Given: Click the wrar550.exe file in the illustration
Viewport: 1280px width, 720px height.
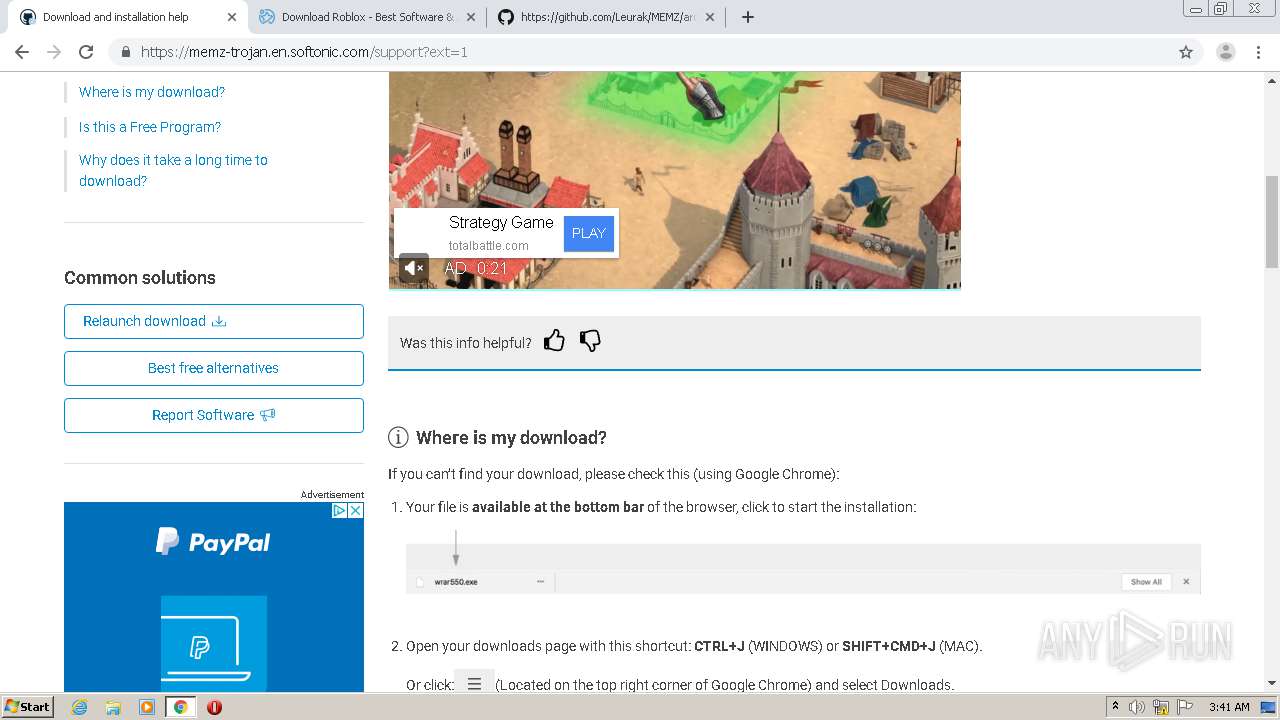Looking at the screenshot, I should (456, 582).
